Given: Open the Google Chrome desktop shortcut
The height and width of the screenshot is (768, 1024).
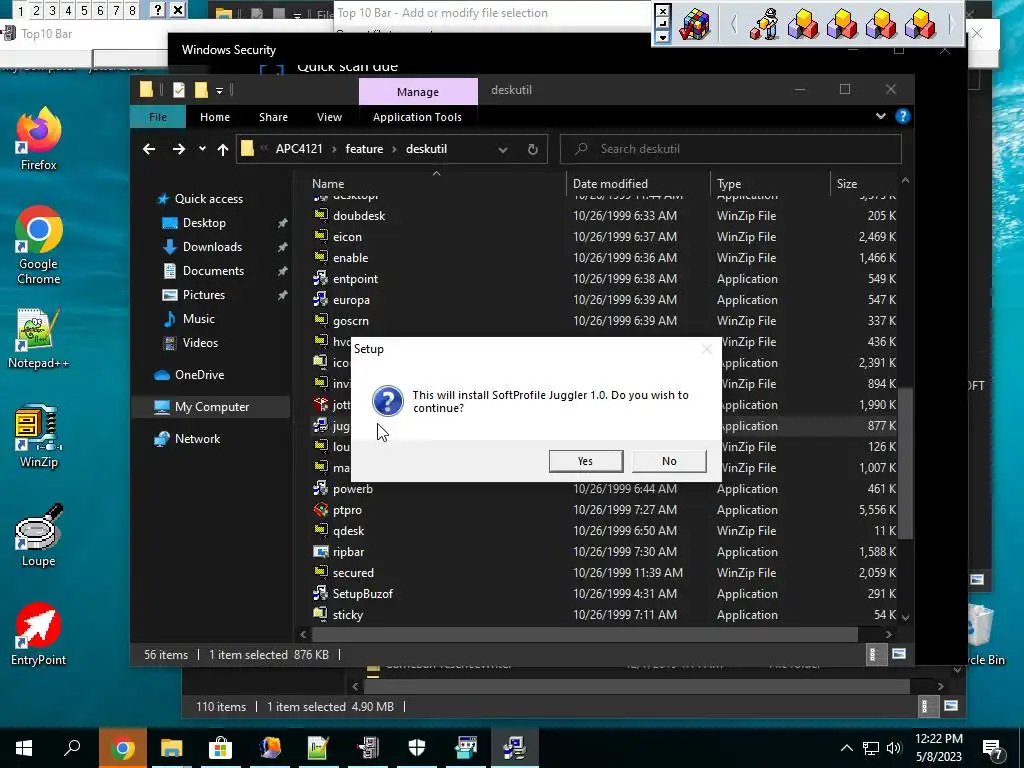Looking at the screenshot, I should 39,246.
